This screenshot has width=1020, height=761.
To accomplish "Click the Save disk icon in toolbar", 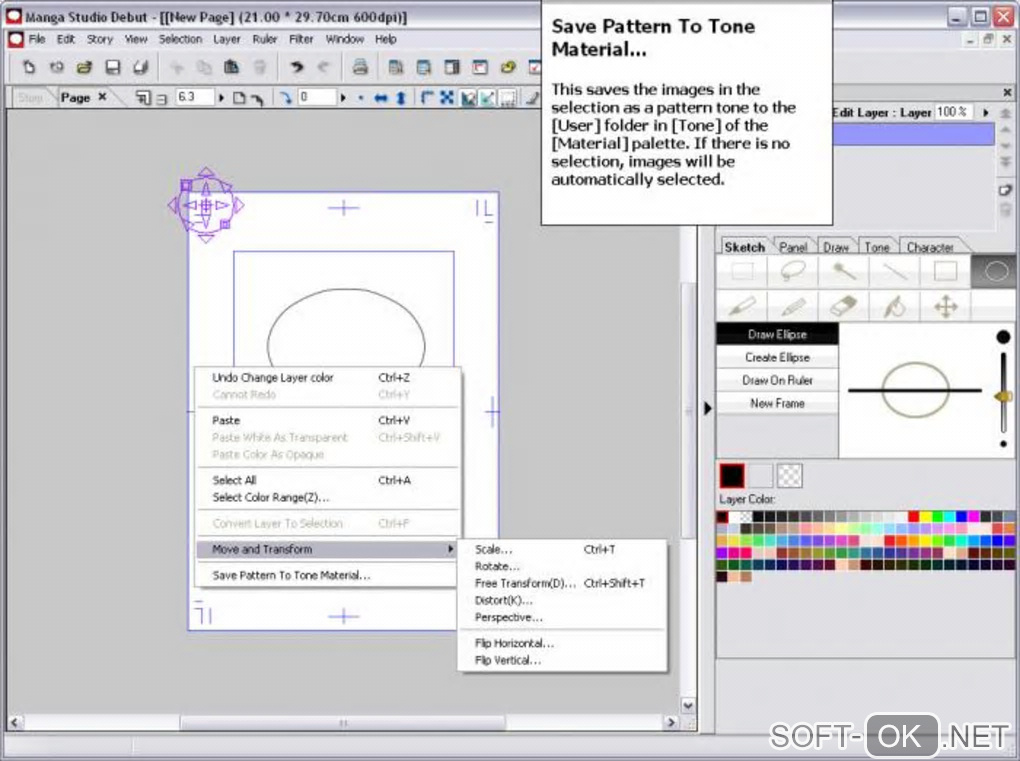I will coord(112,68).
